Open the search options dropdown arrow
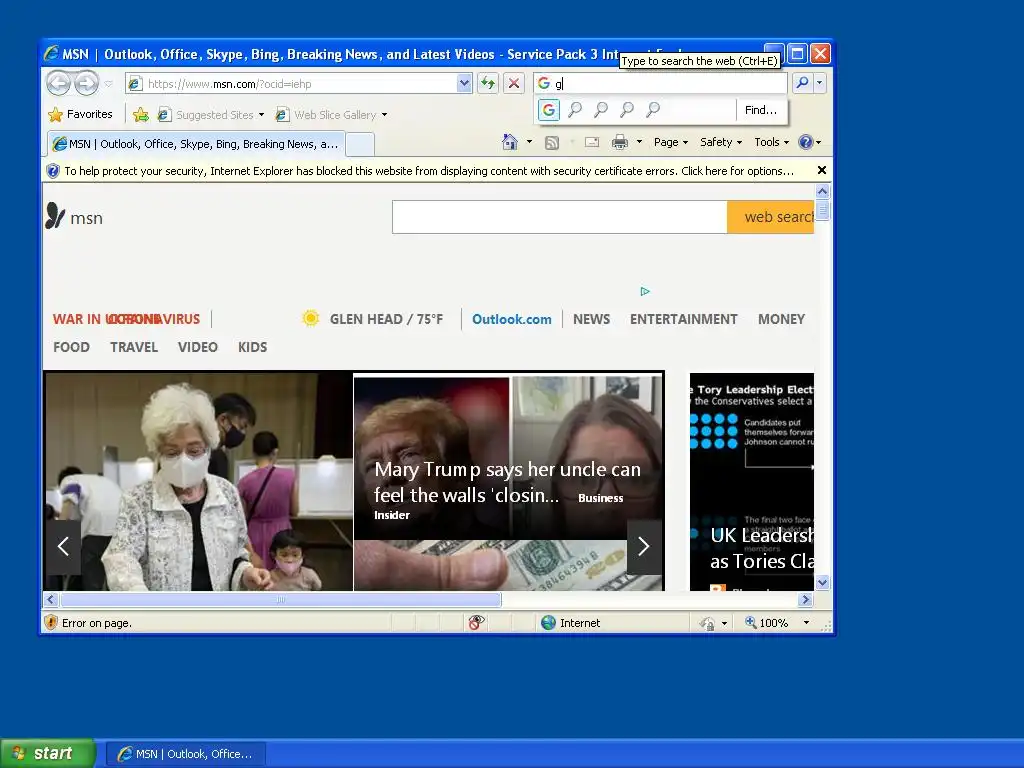Screen dimensions: 1024x768 click(x=819, y=83)
